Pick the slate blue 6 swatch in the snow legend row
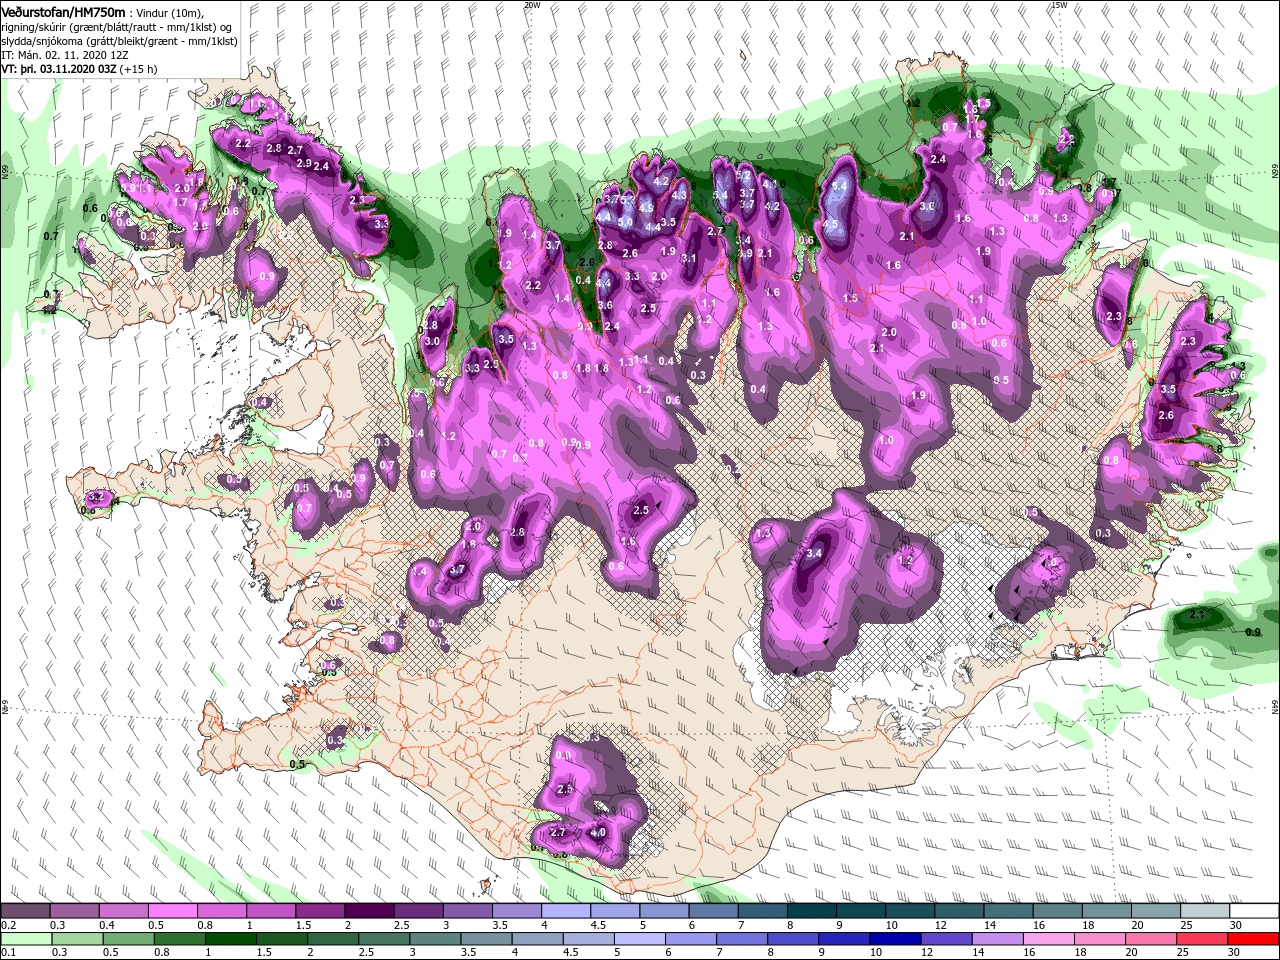Screen dimensions: 1280x960 714,911
